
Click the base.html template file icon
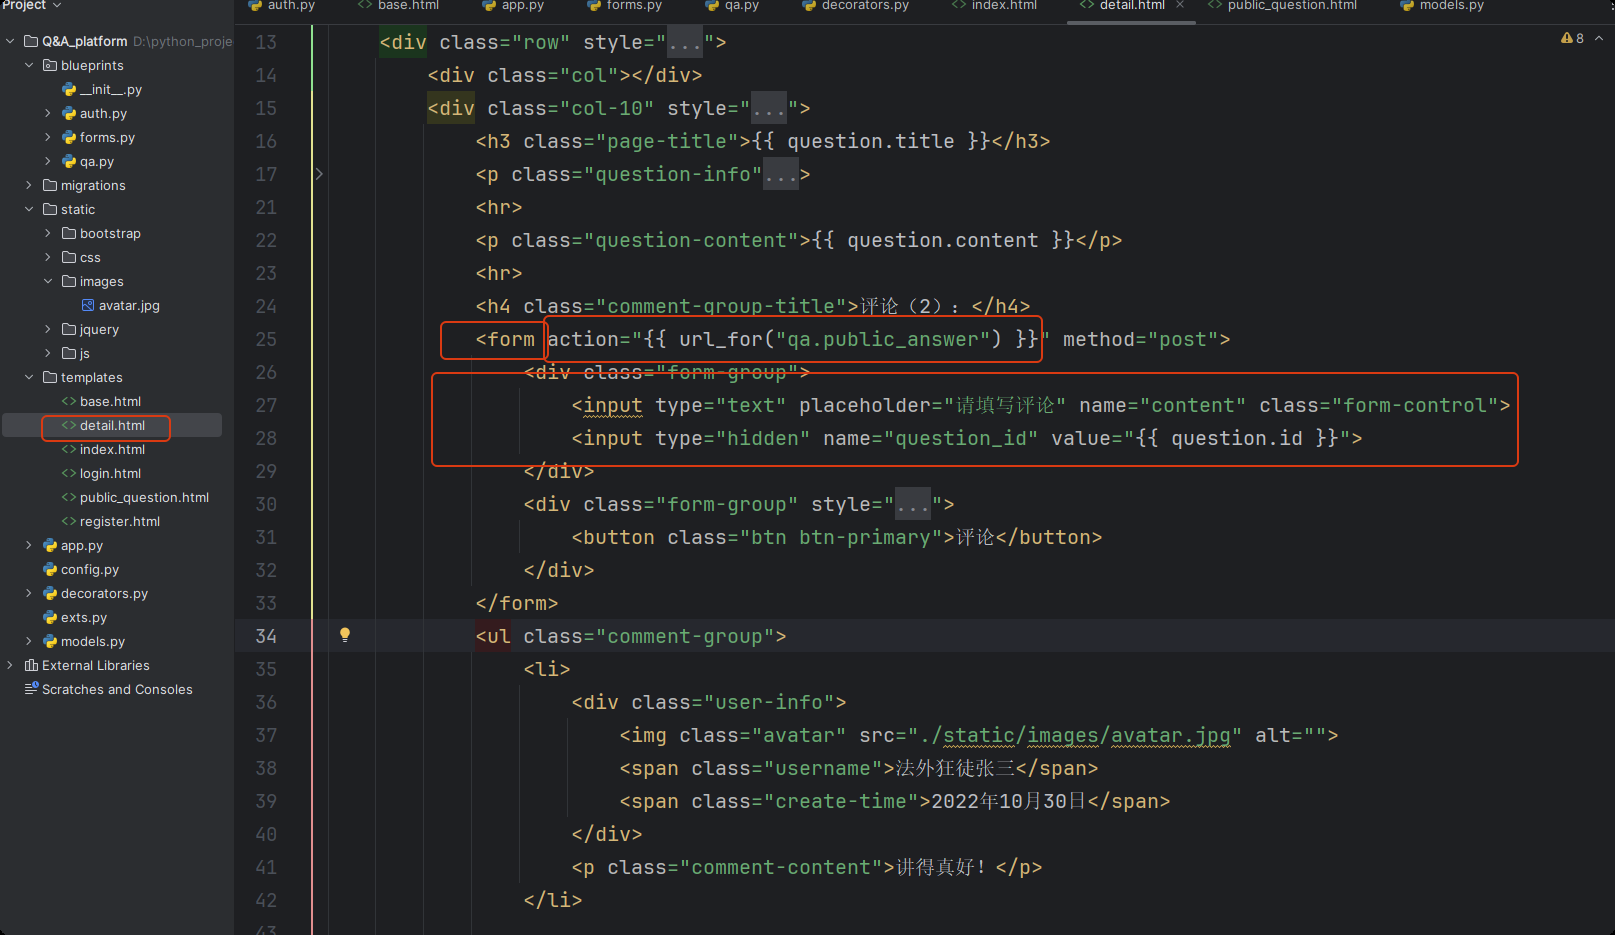69,401
